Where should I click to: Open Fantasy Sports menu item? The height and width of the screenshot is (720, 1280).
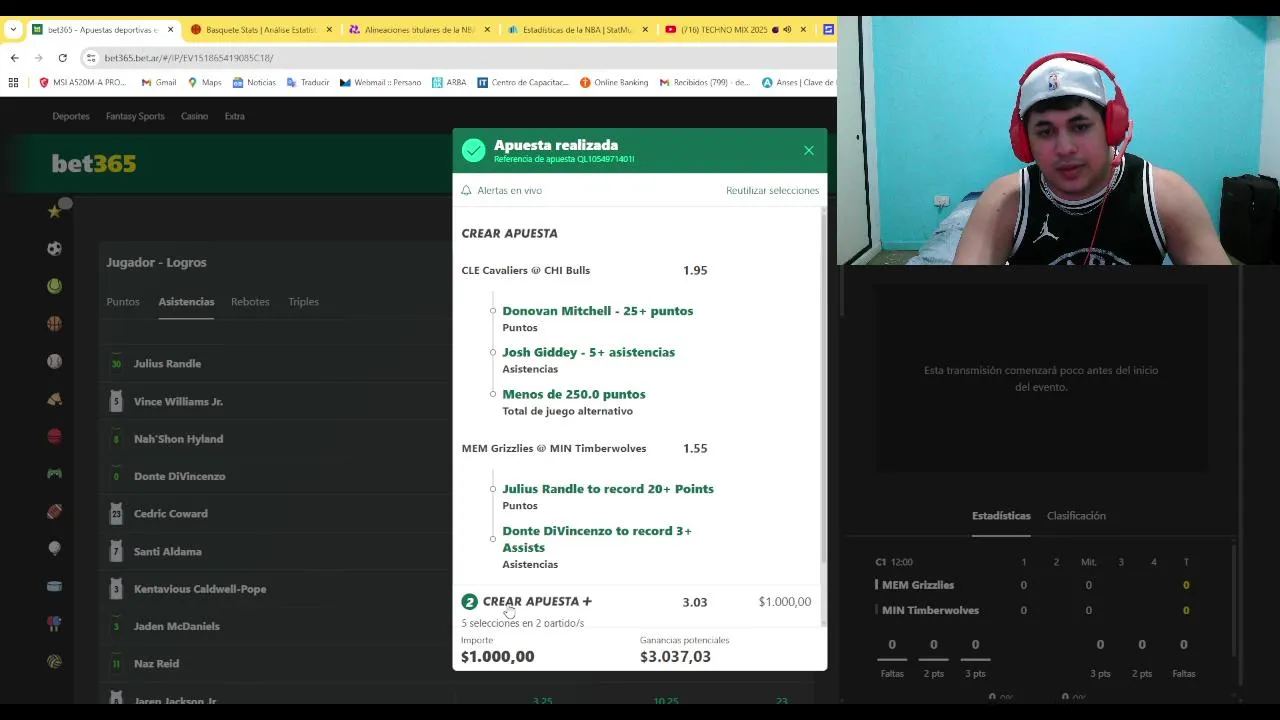point(135,116)
